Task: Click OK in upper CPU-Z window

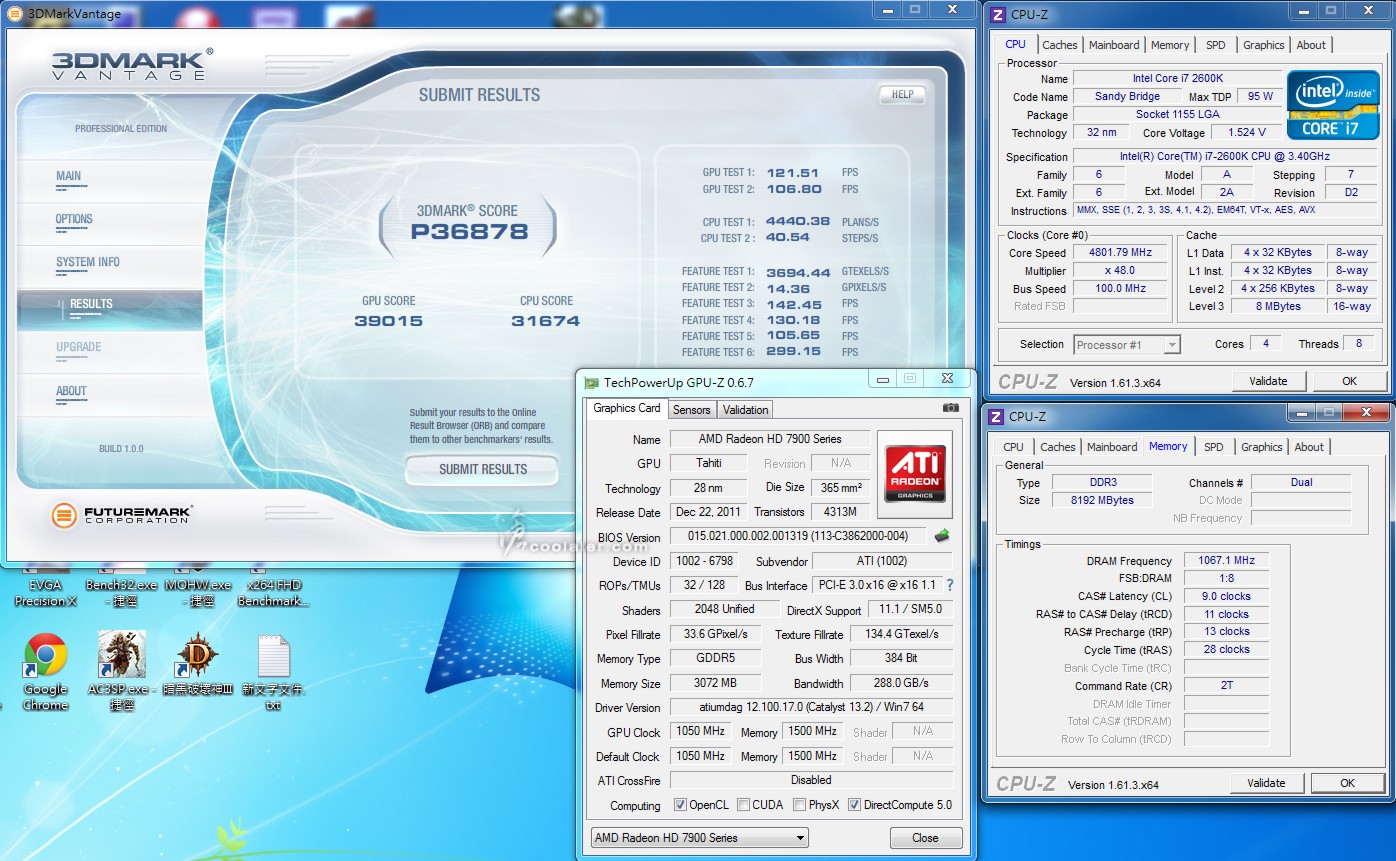Action: 1349,381
